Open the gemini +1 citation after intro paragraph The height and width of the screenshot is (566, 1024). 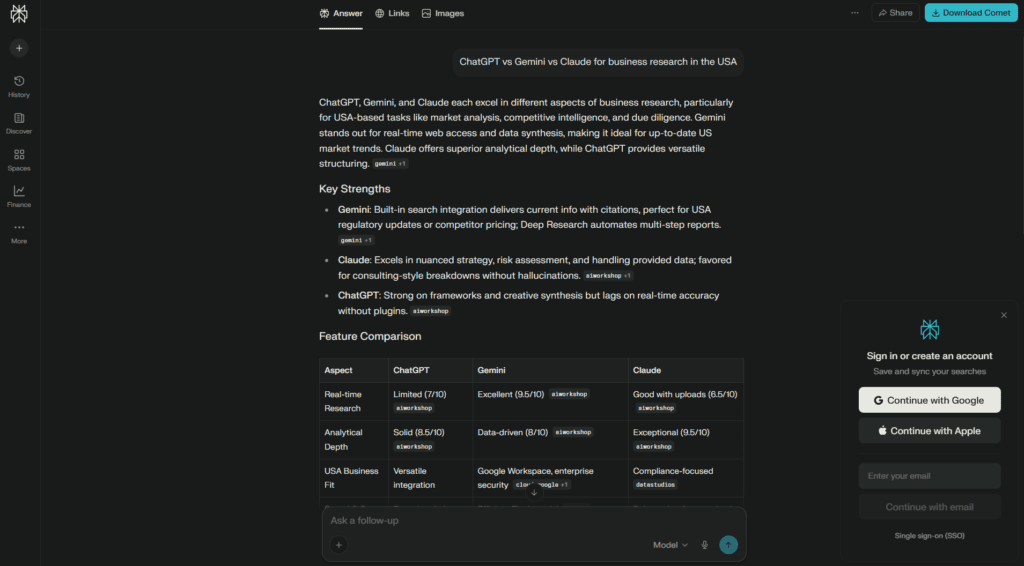tap(391, 164)
